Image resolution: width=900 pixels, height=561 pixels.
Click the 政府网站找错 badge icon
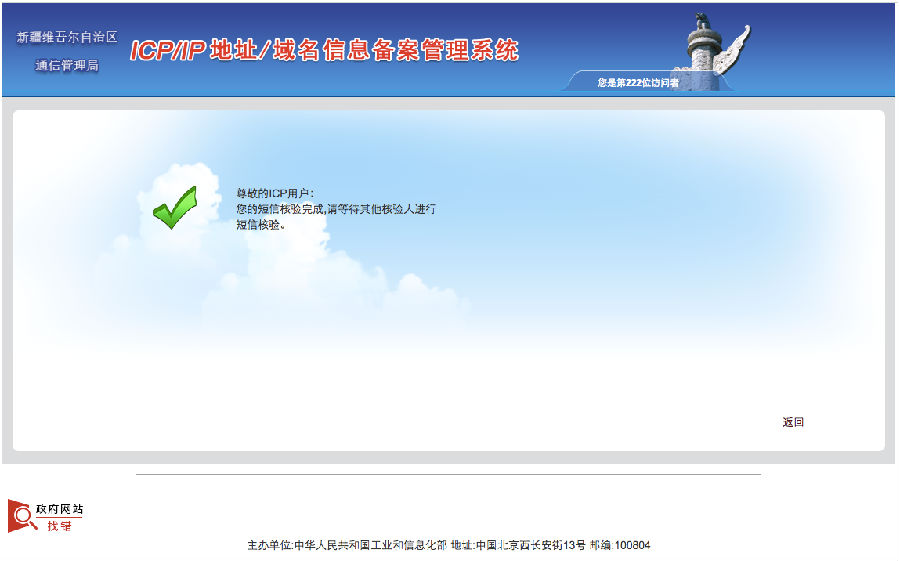(45, 516)
